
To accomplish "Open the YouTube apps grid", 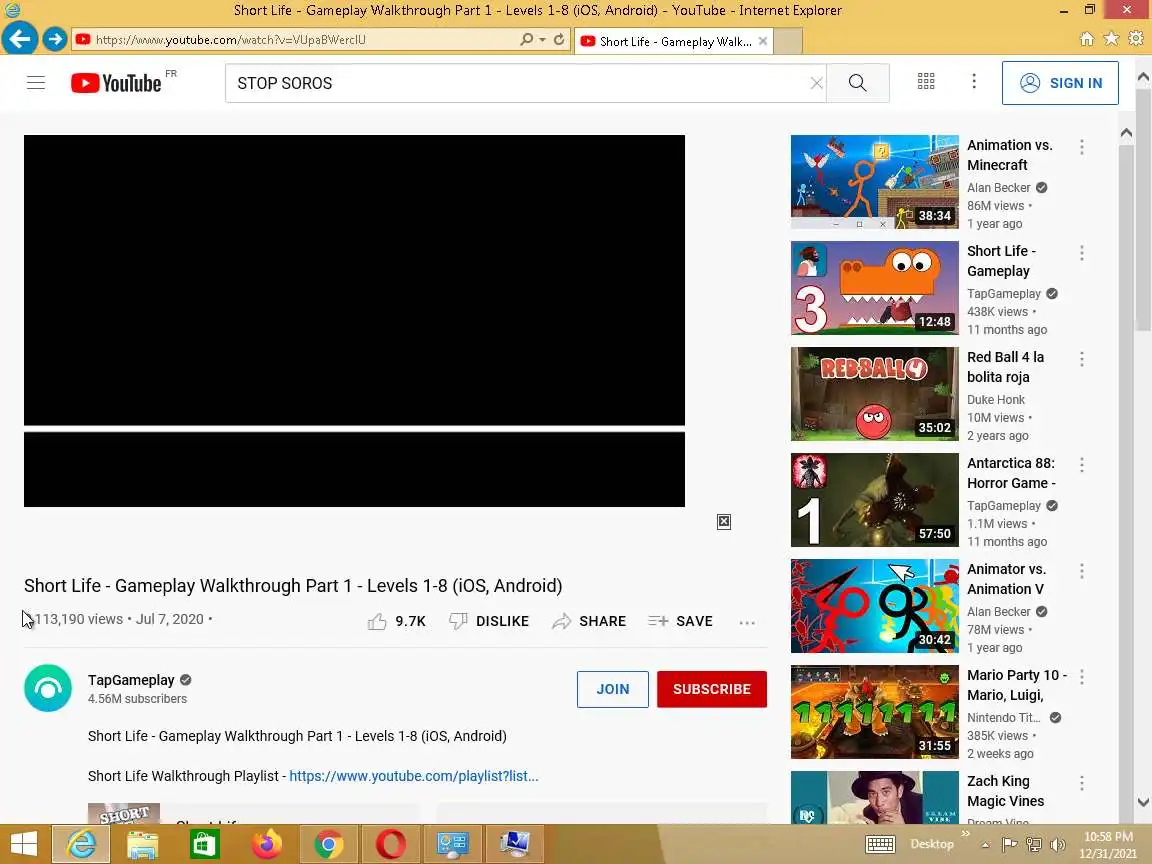I will click(926, 82).
